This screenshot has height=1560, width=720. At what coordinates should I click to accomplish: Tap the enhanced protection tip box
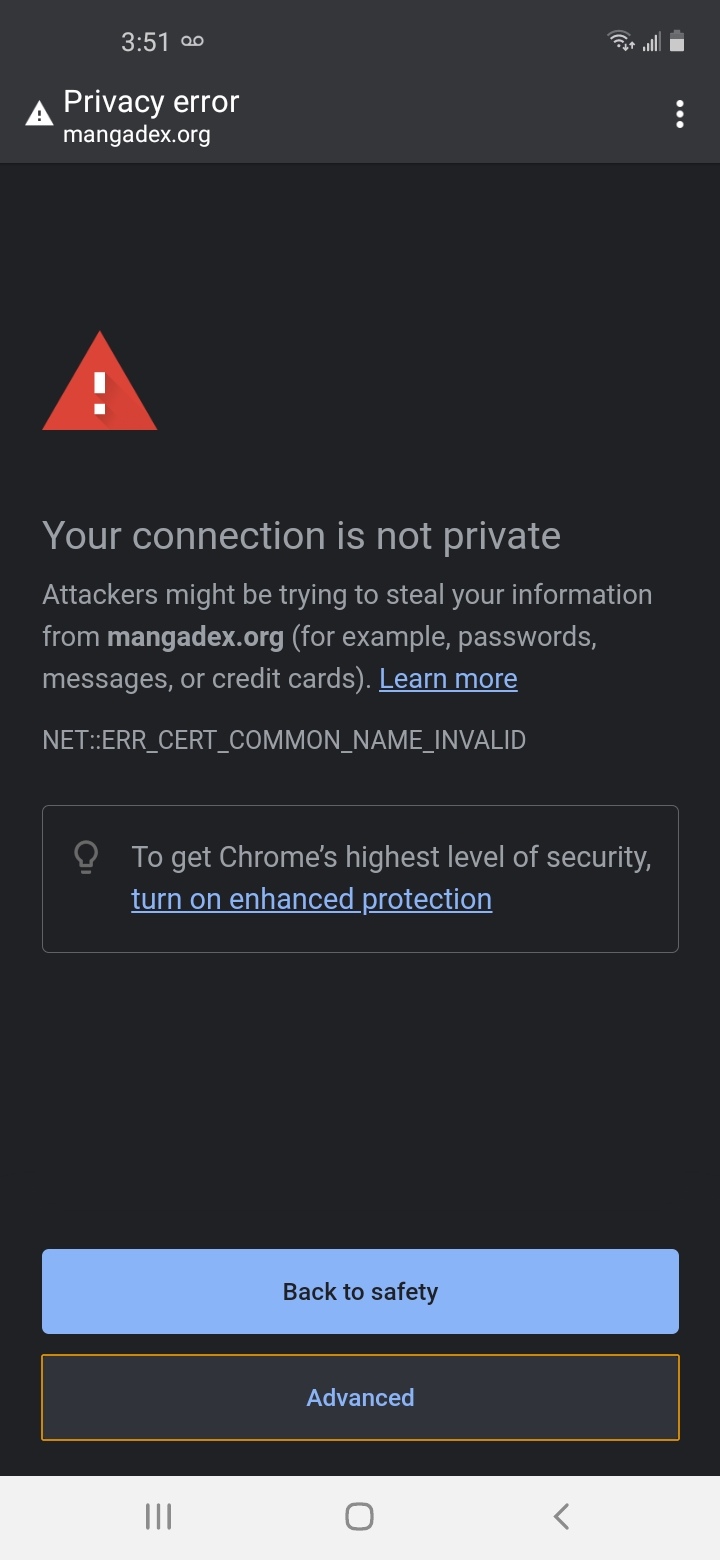(359, 878)
